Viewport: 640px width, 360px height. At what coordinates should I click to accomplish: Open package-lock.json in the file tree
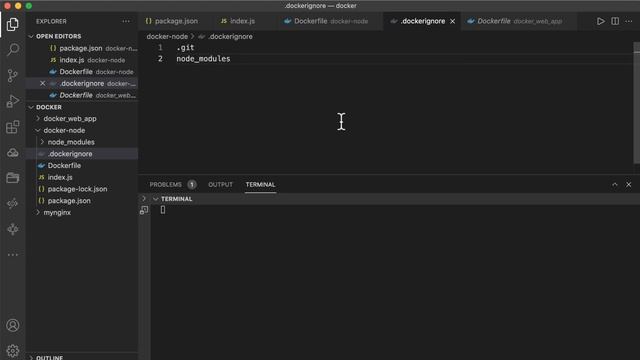click(82, 189)
